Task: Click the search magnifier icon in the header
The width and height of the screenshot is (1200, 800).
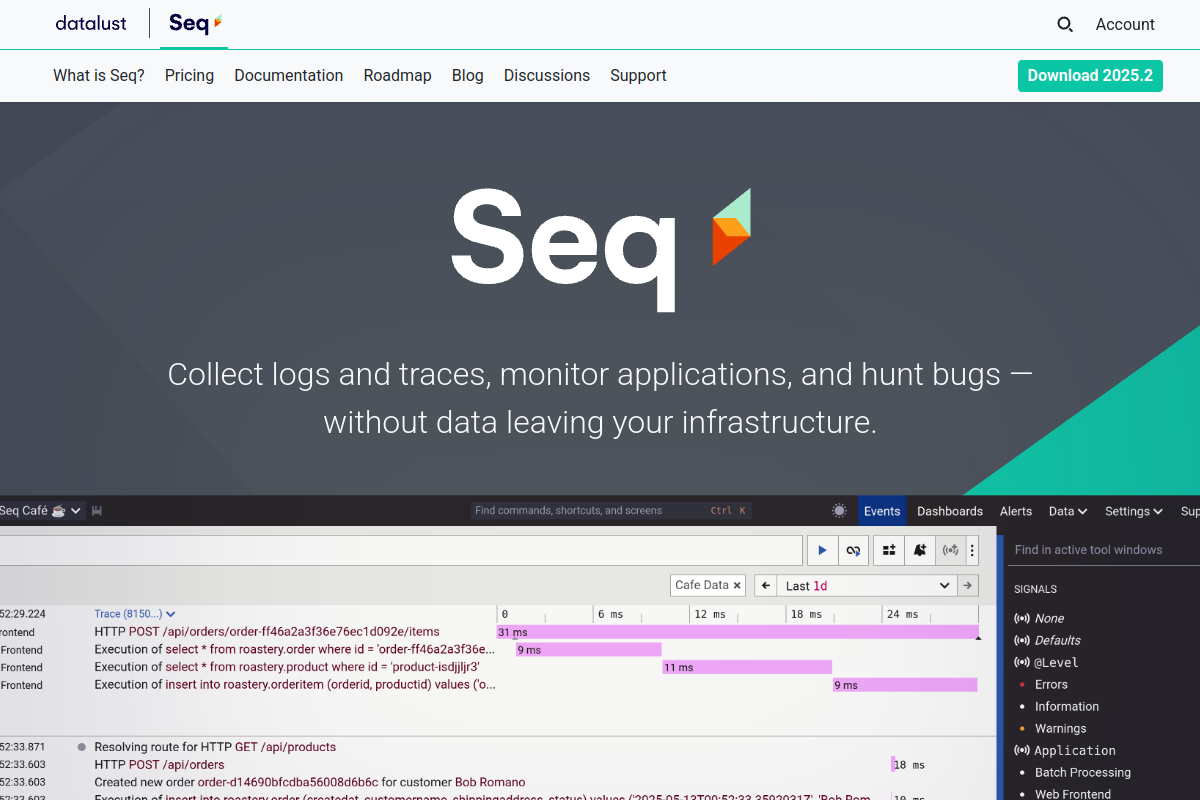Action: [1065, 24]
